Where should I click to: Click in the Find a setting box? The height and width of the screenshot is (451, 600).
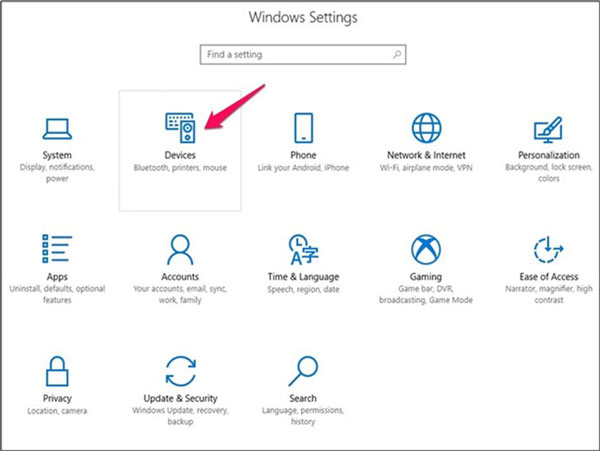(x=303, y=54)
